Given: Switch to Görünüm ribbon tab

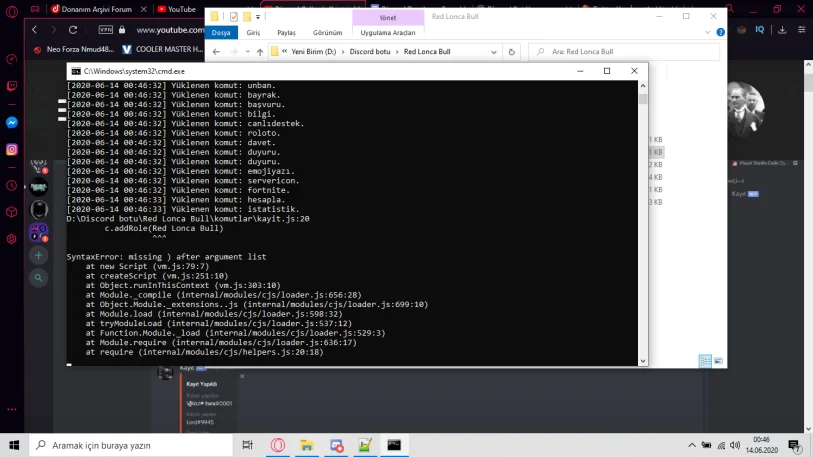Looking at the screenshot, I should (328, 32).
